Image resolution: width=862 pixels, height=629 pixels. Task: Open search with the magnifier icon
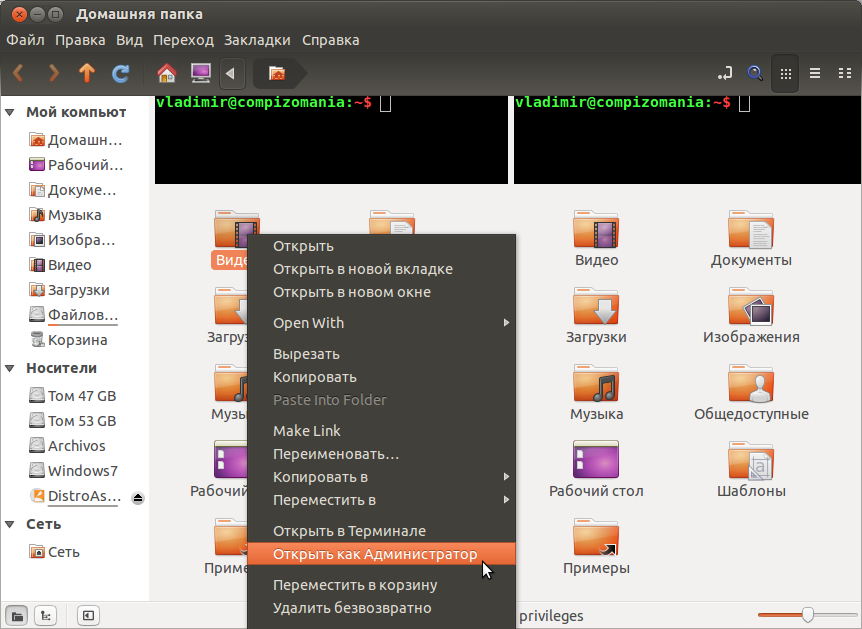click(755, 73)
